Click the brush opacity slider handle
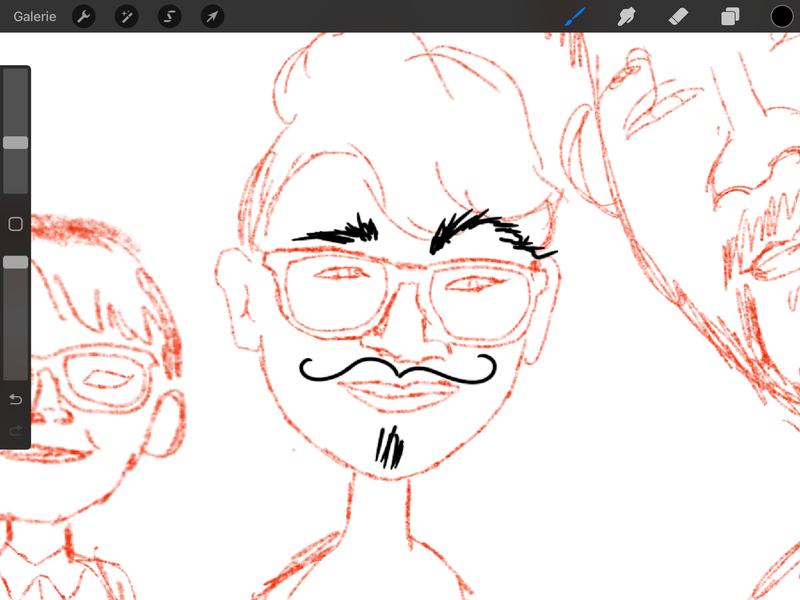Screen dimensions: 800x600 coord(15,262)
